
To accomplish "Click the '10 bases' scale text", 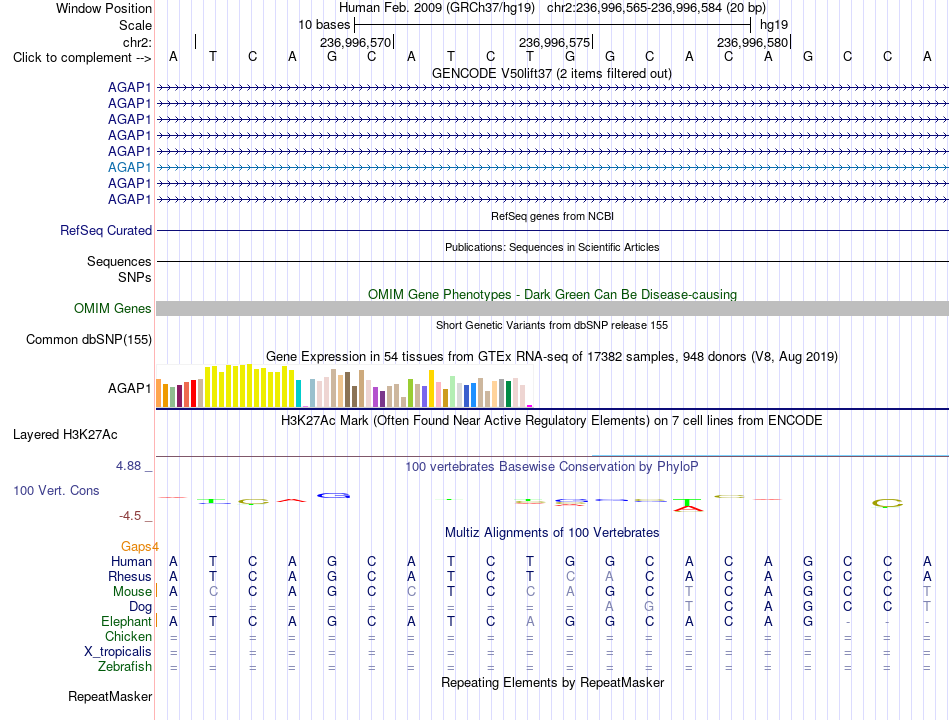I will coord(324,25).
